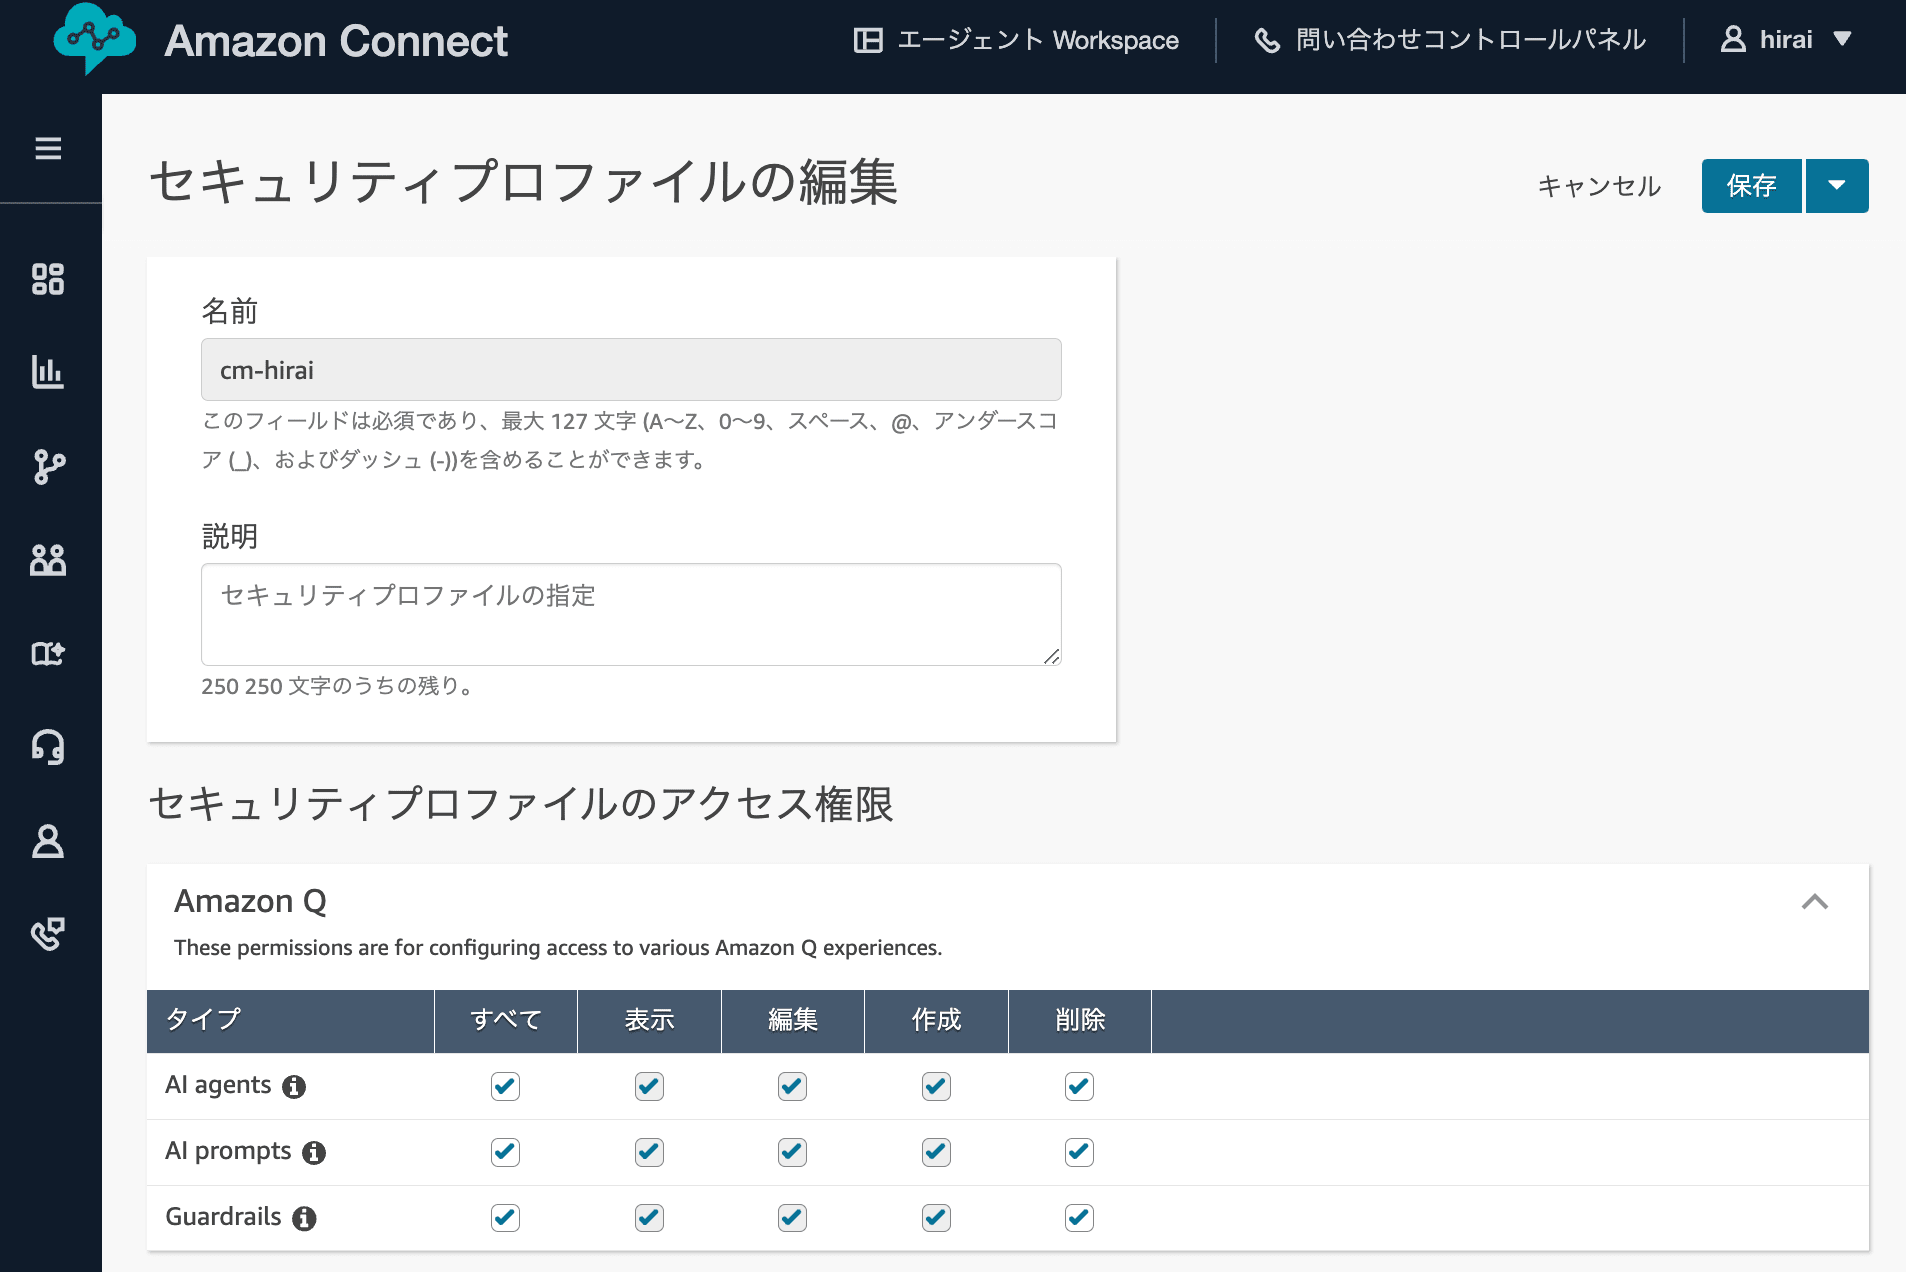Click the Amazon Connect title link
Screen dimensions: 1906x1272
coord(336,41)
